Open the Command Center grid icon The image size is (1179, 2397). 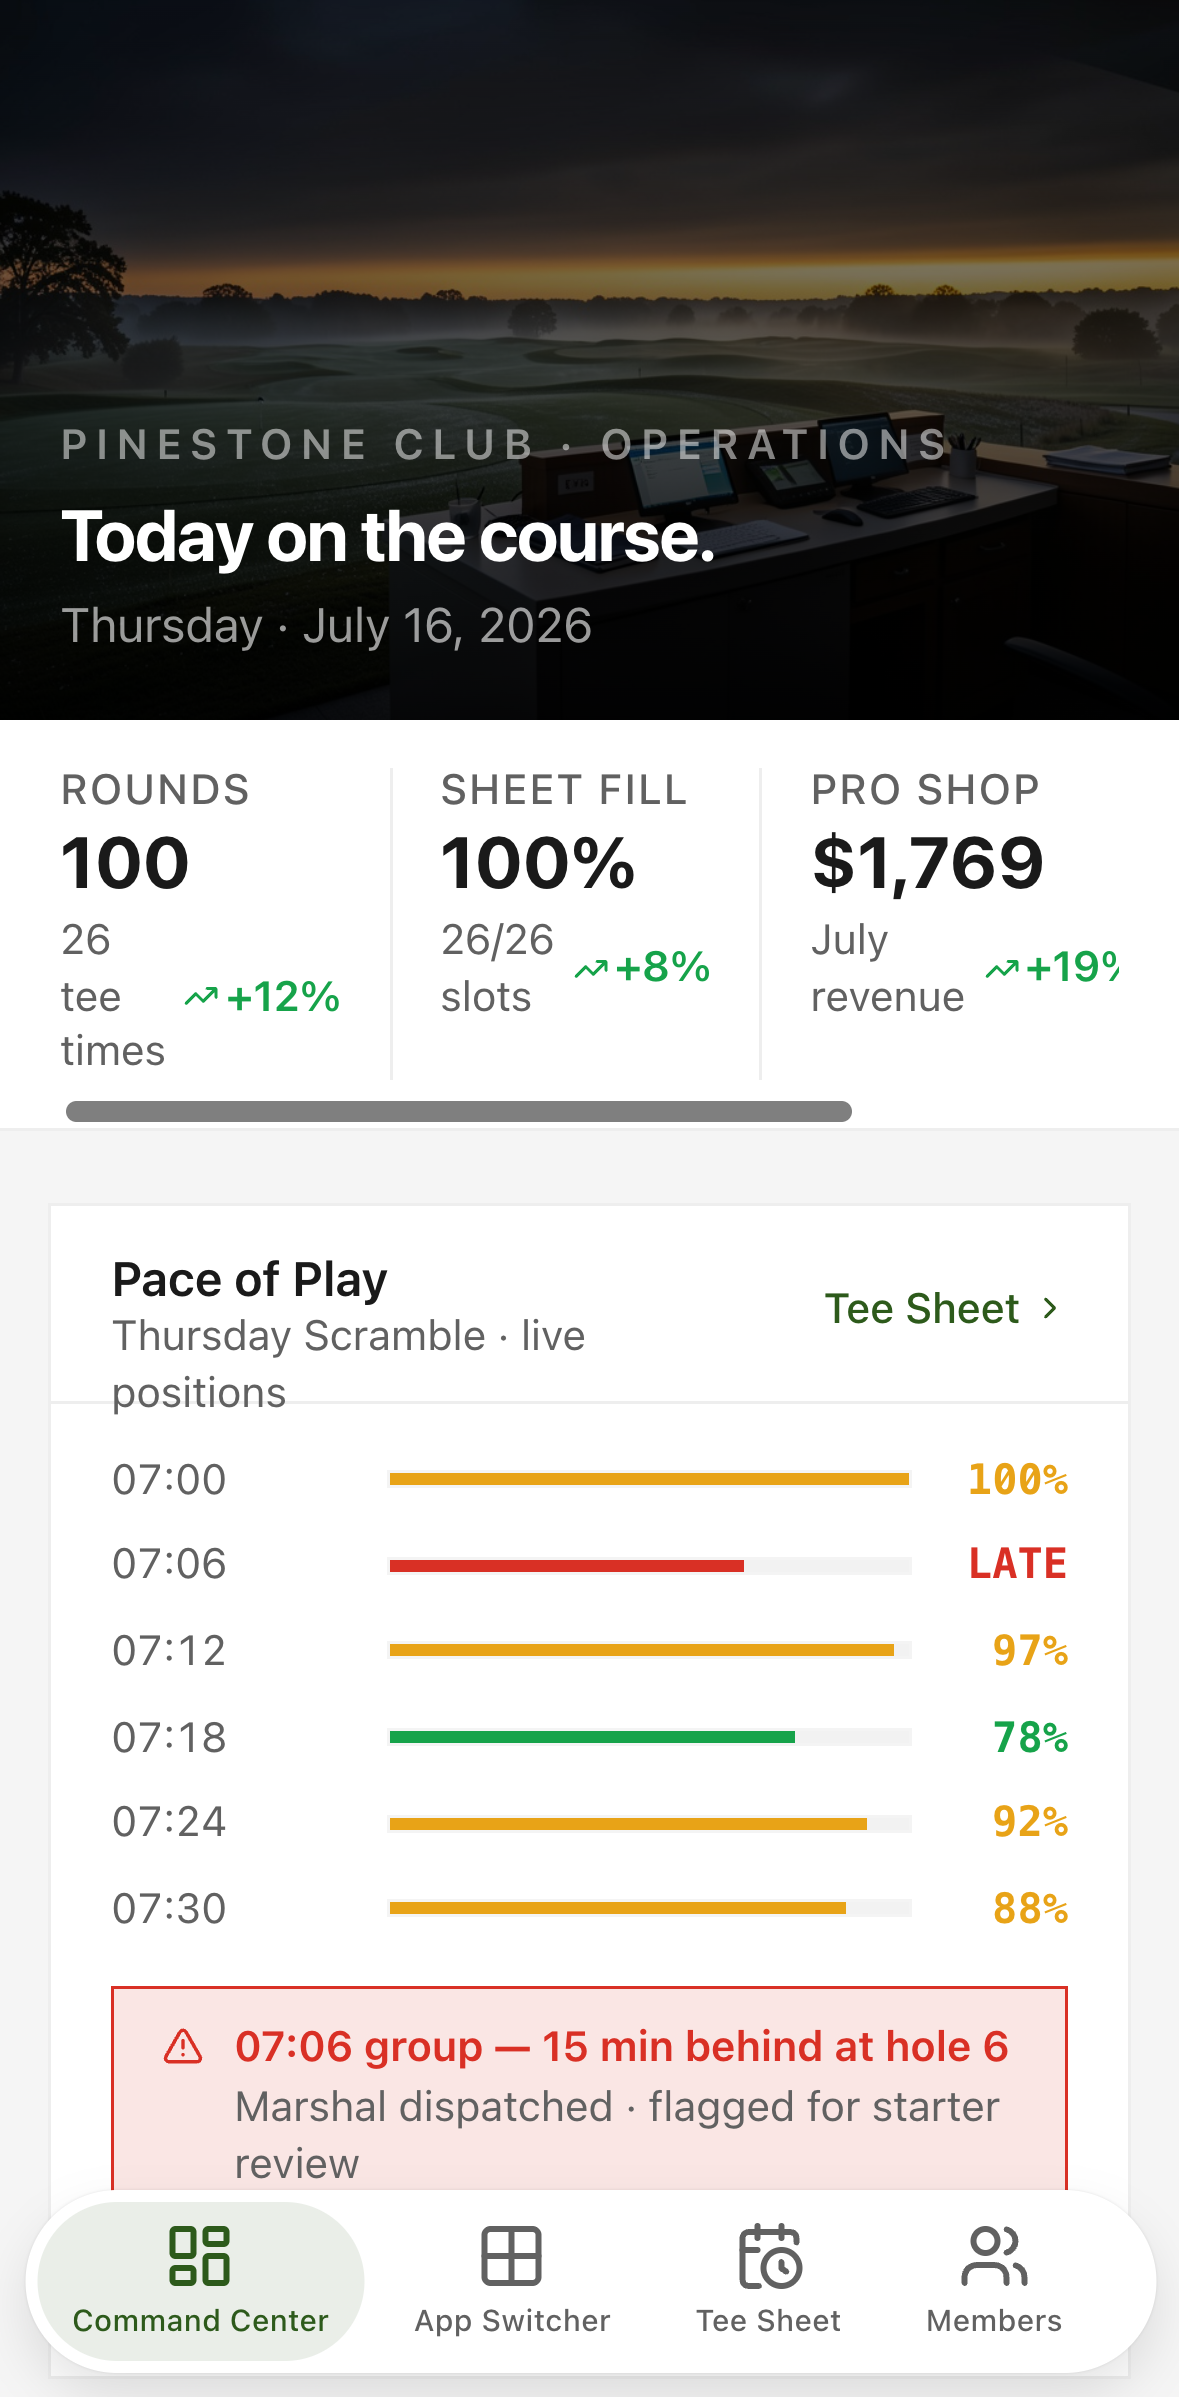pos(200,2256)
